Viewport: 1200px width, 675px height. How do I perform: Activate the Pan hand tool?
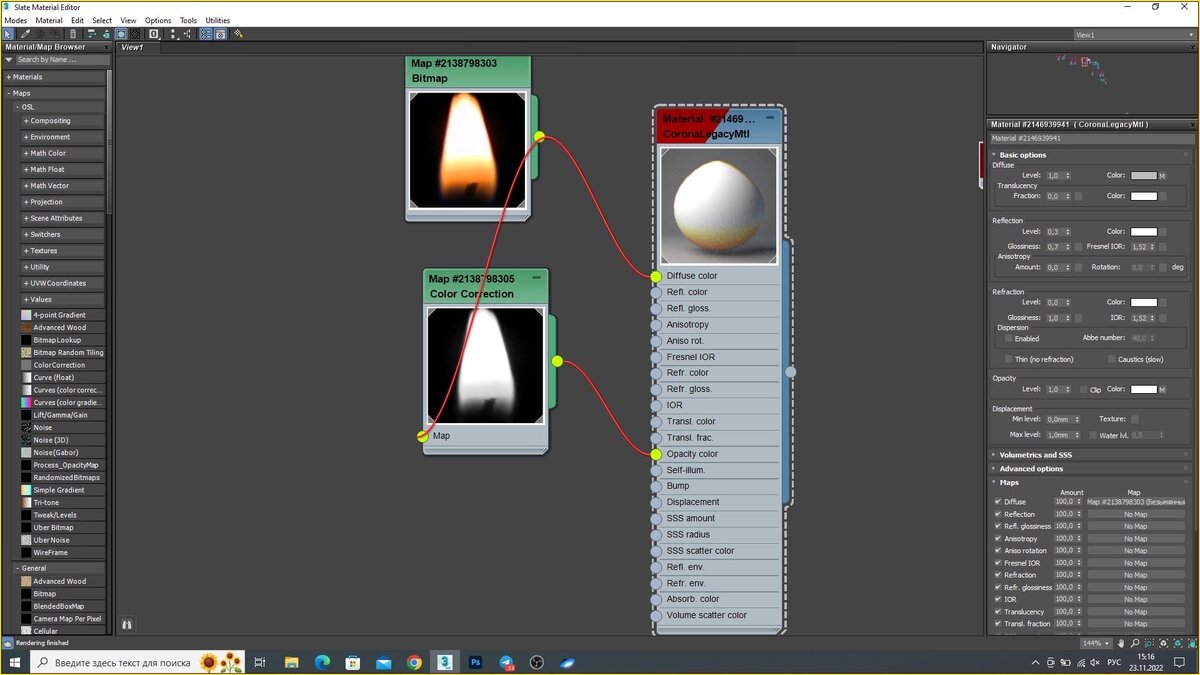(1121, 643)
